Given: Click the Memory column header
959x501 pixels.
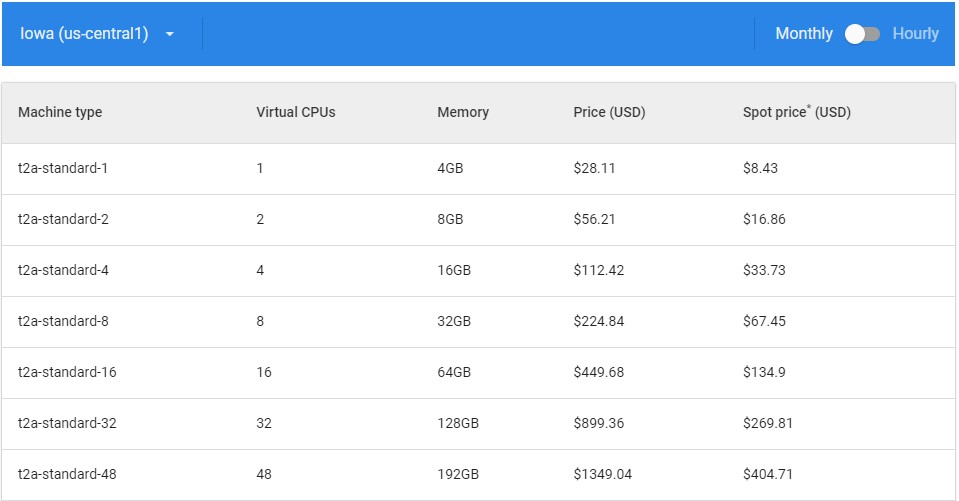Looking at the screenshot, I should (x=463, y=112).
